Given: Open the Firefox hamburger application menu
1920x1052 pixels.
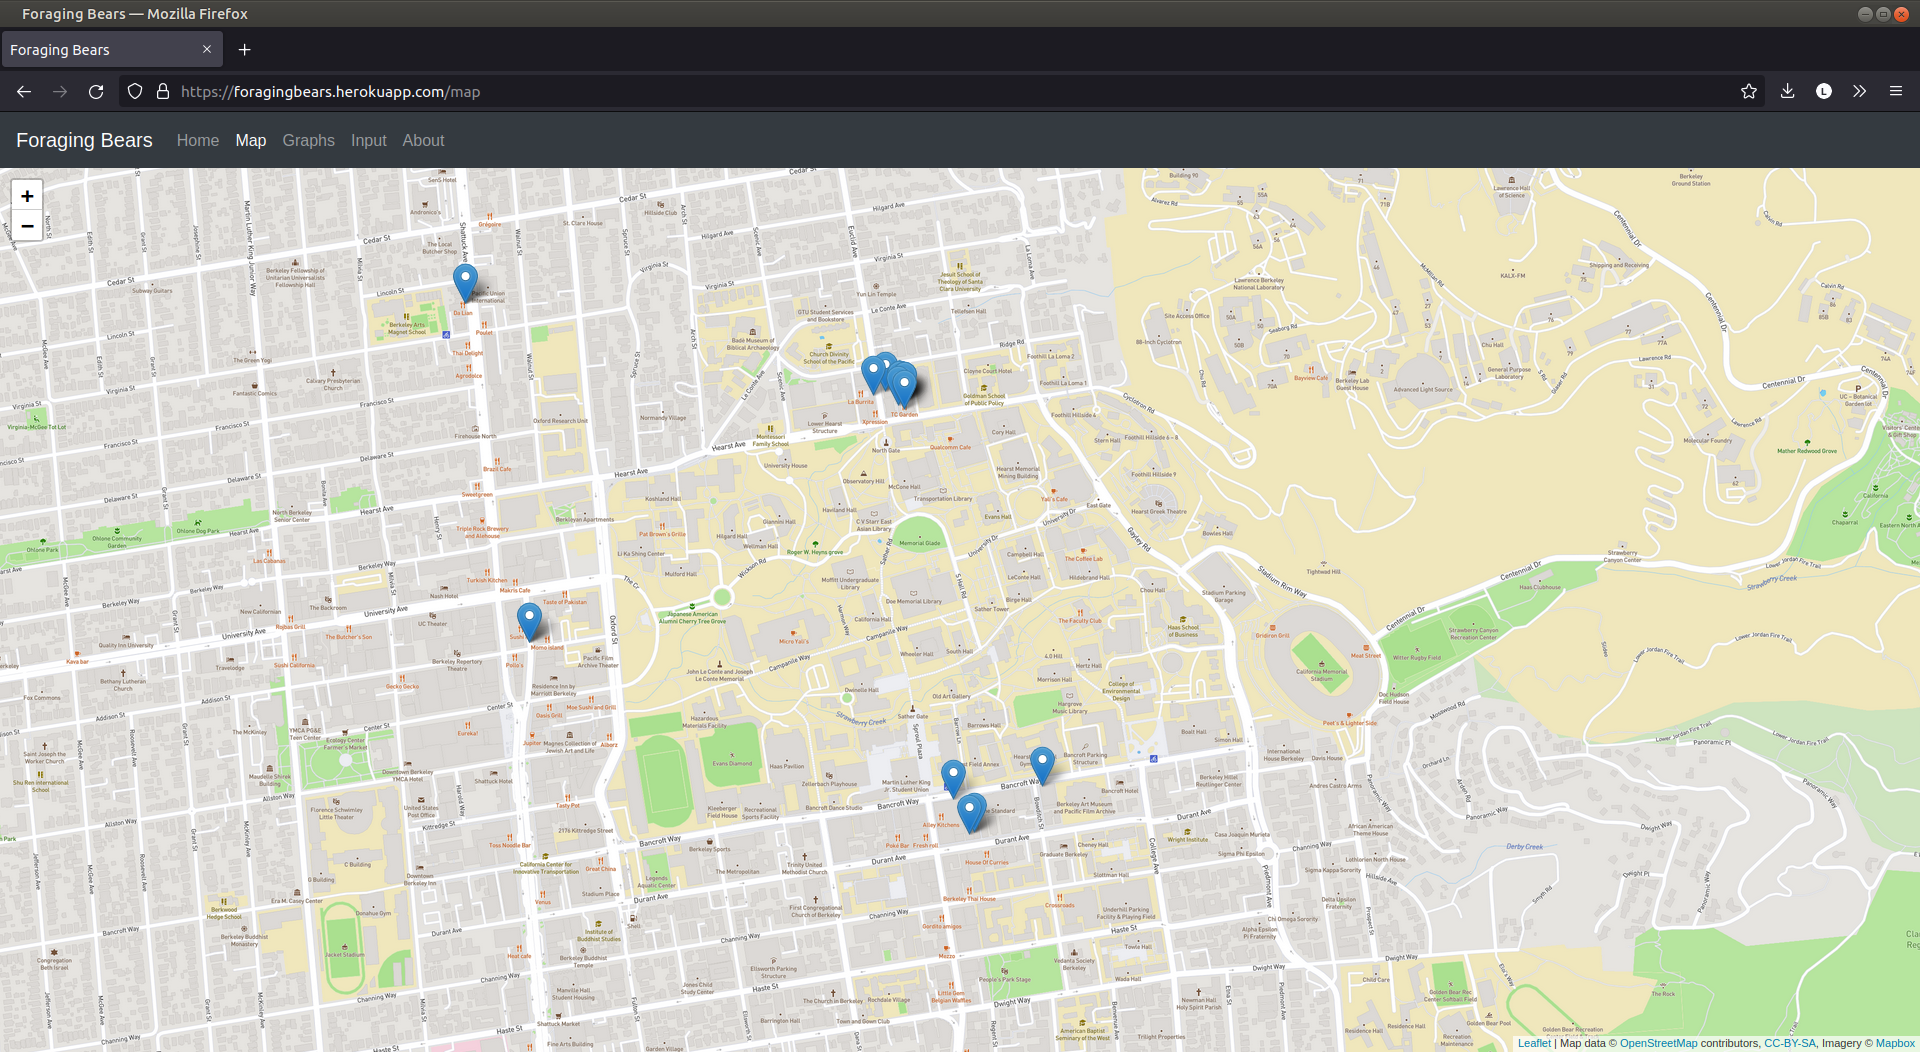Looking at the screenshot, I should (x=1895, y=91).
